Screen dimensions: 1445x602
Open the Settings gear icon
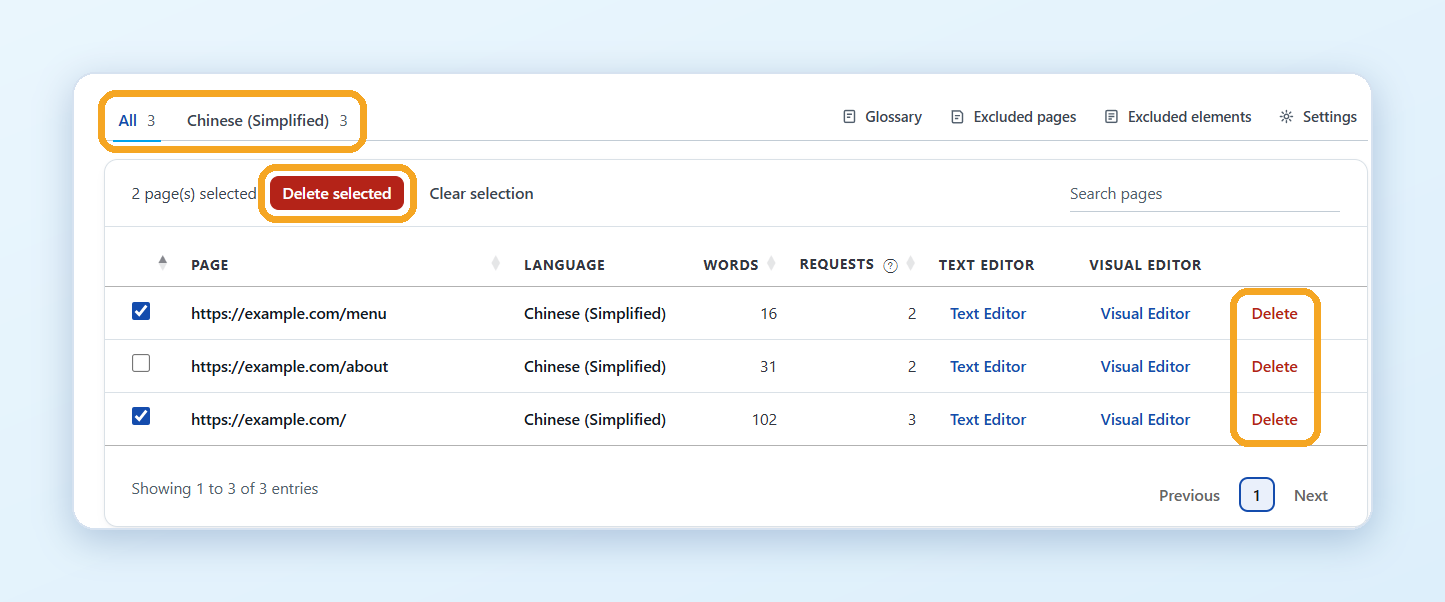(x=1286, y=117)
